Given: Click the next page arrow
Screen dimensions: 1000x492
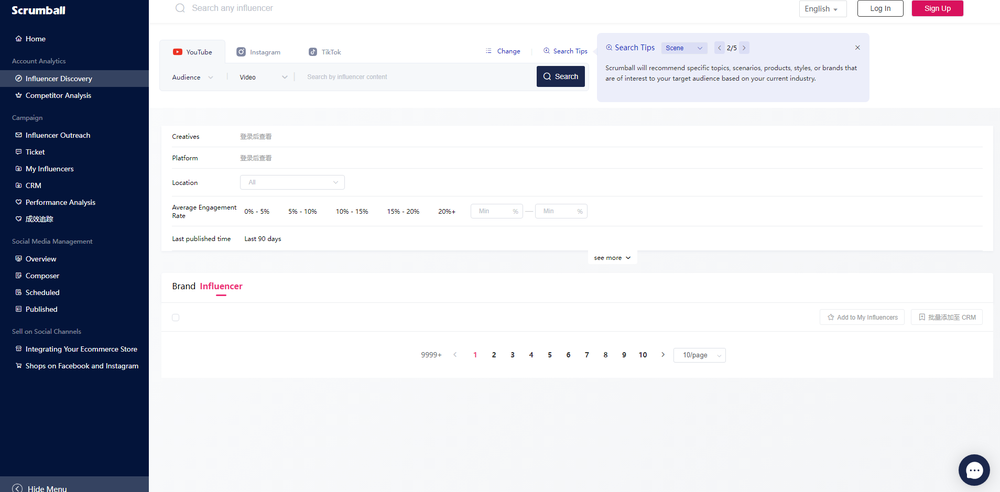Looking at the screenshot, I should click(x=663, y=355).
